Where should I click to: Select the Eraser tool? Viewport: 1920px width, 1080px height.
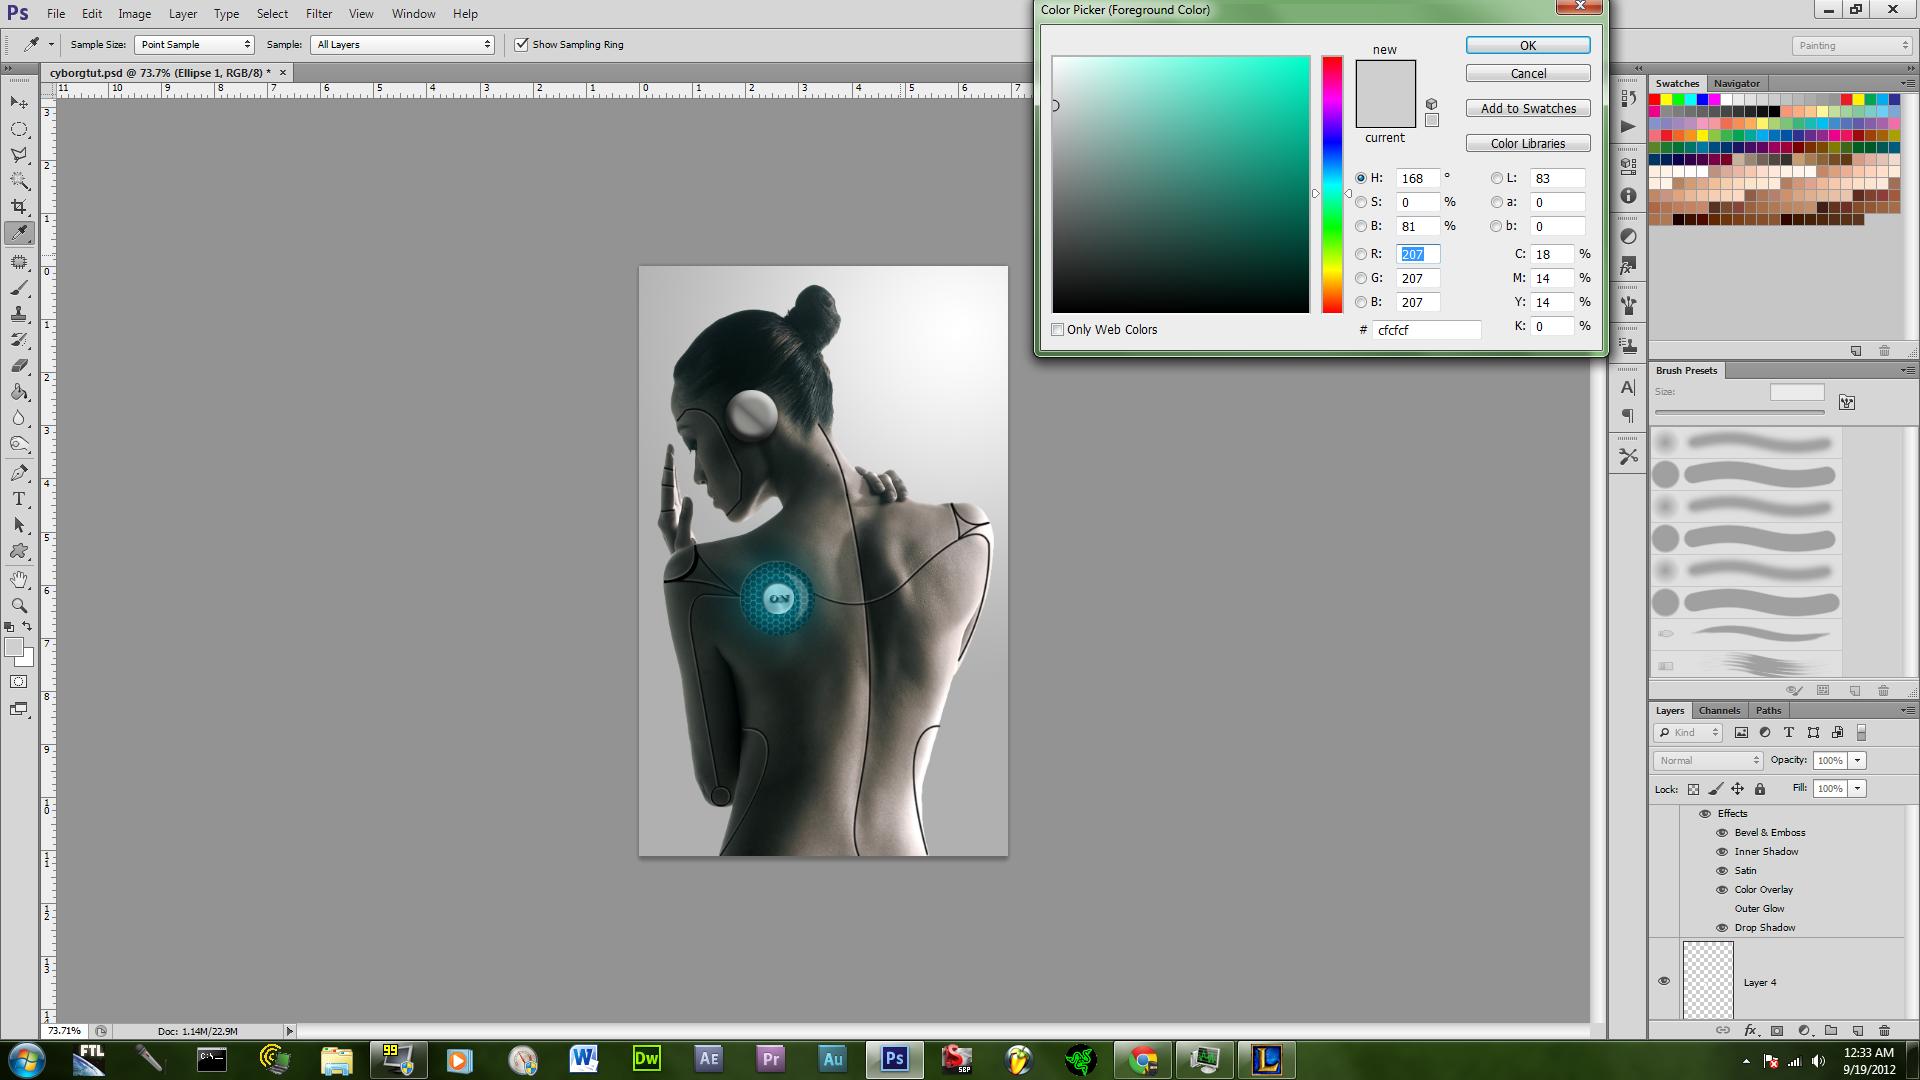(19, 366)
